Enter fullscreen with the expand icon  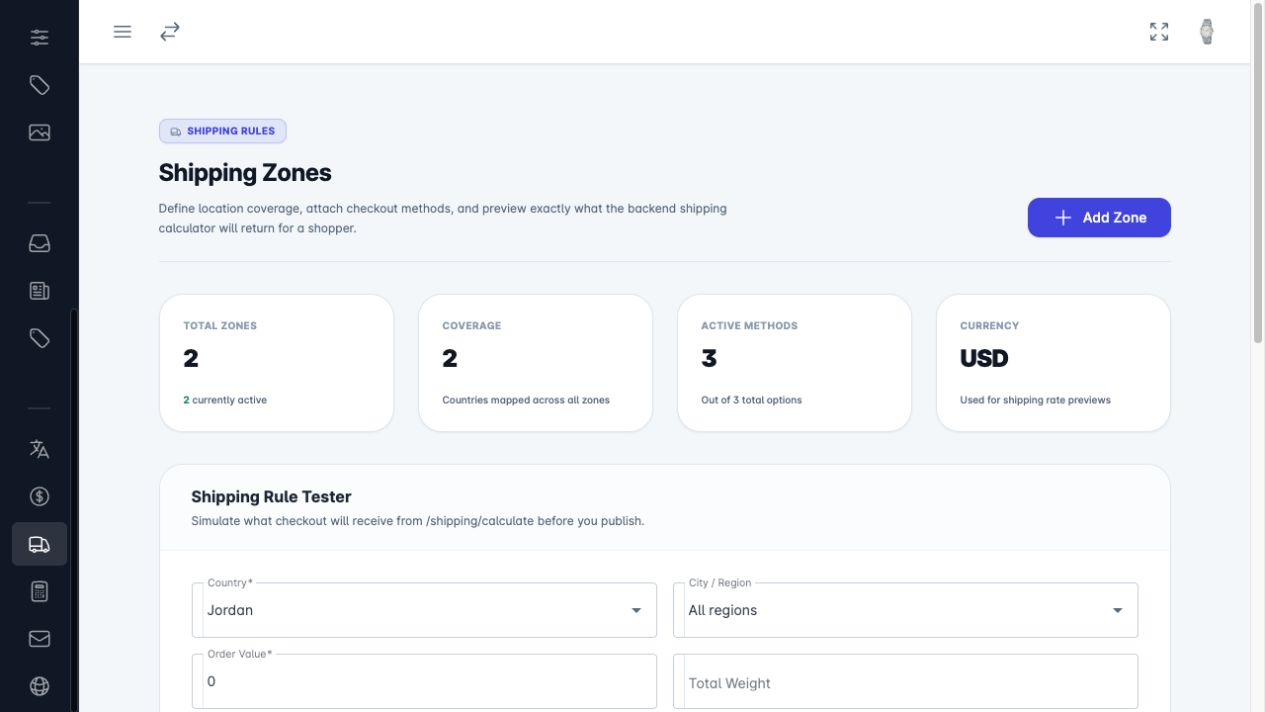[1159, 32]
